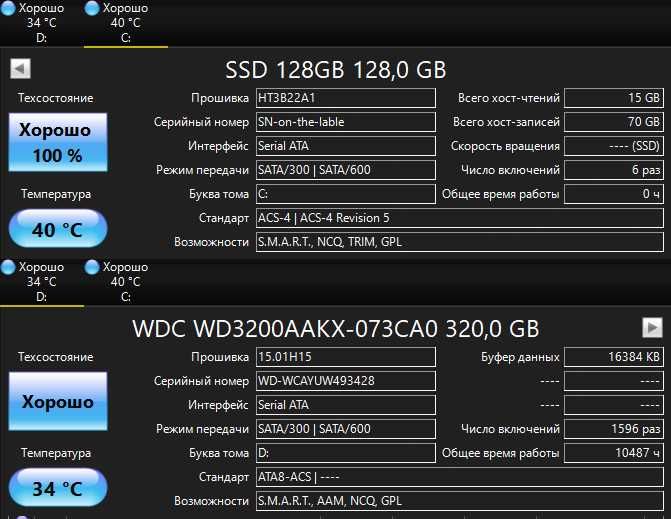
Task: Click the blue status orb on the D: tab above WDC panel
Action: (x=8, y=267)
